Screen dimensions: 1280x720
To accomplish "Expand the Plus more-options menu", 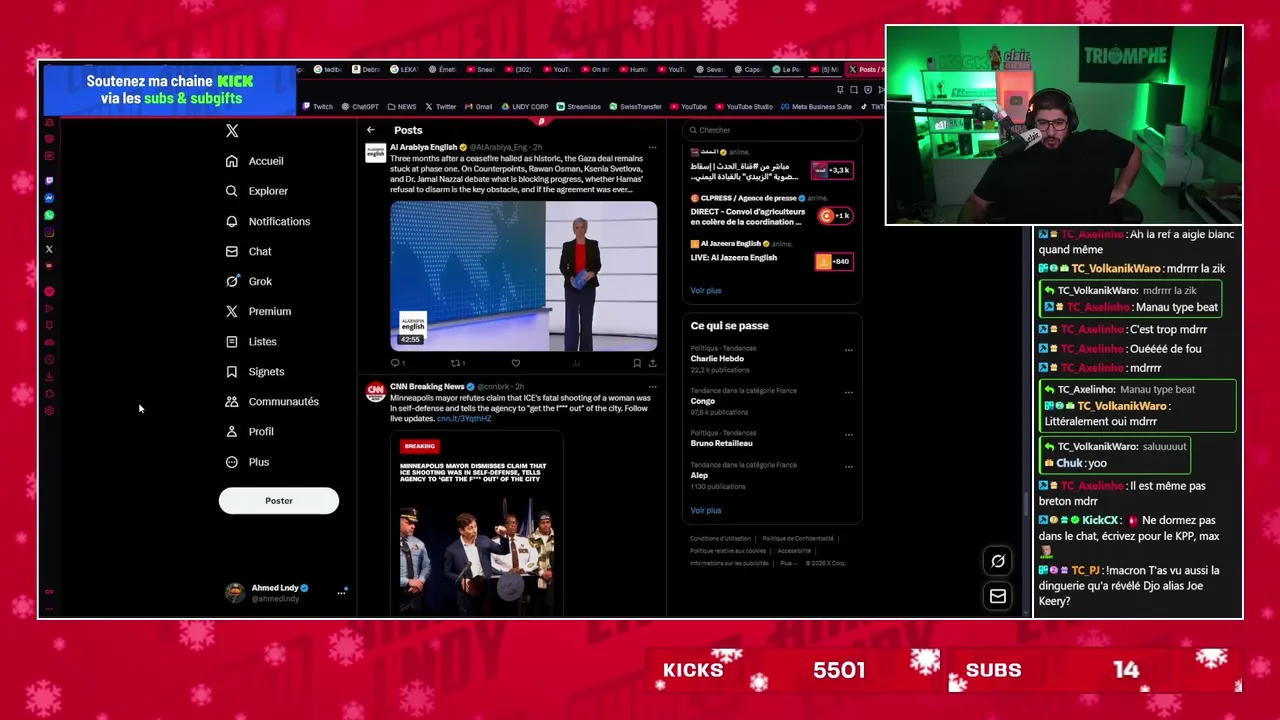I will click(x=248, y=462).
